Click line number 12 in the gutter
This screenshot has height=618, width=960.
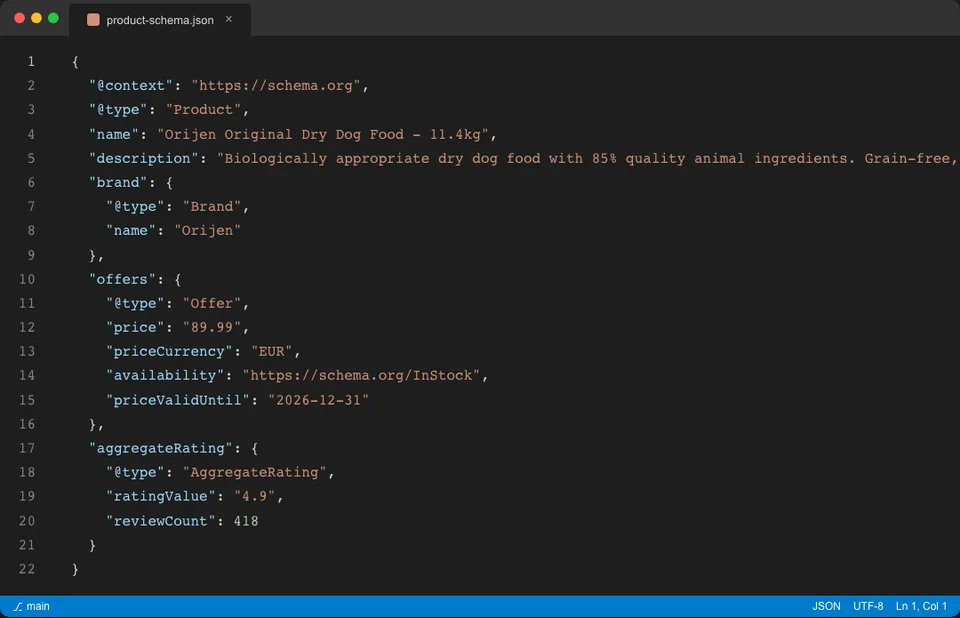coord(27,327)
